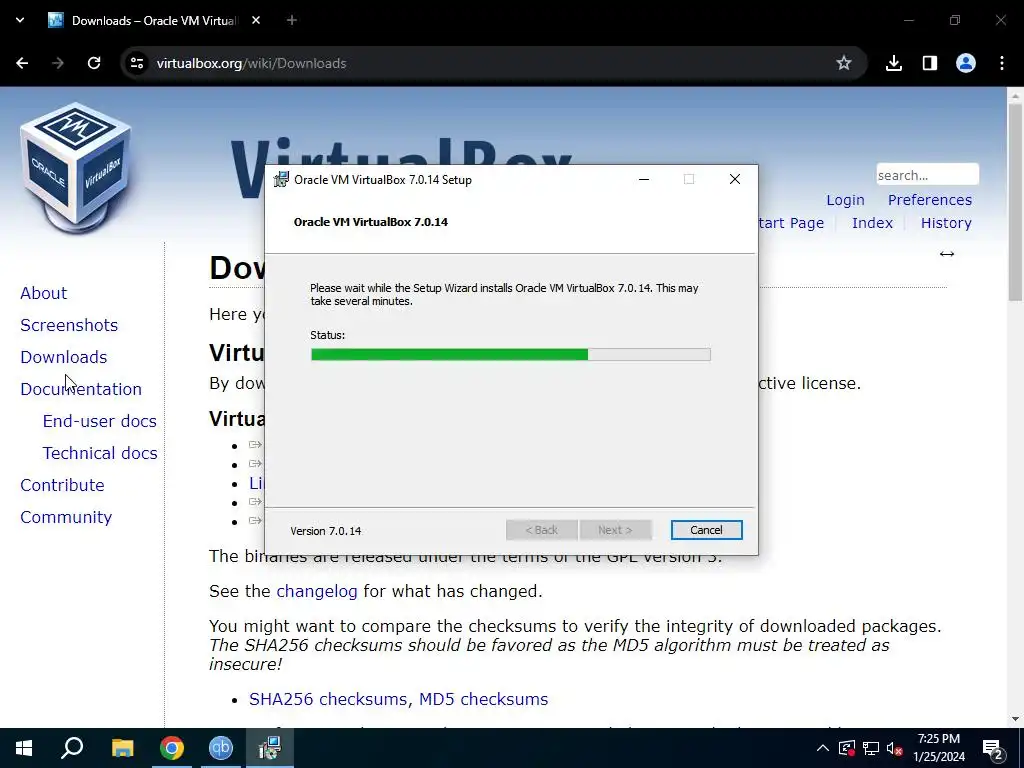Open Contribute in the sidebar
The height and width of the screenshot is (768, 1024).
63,485
